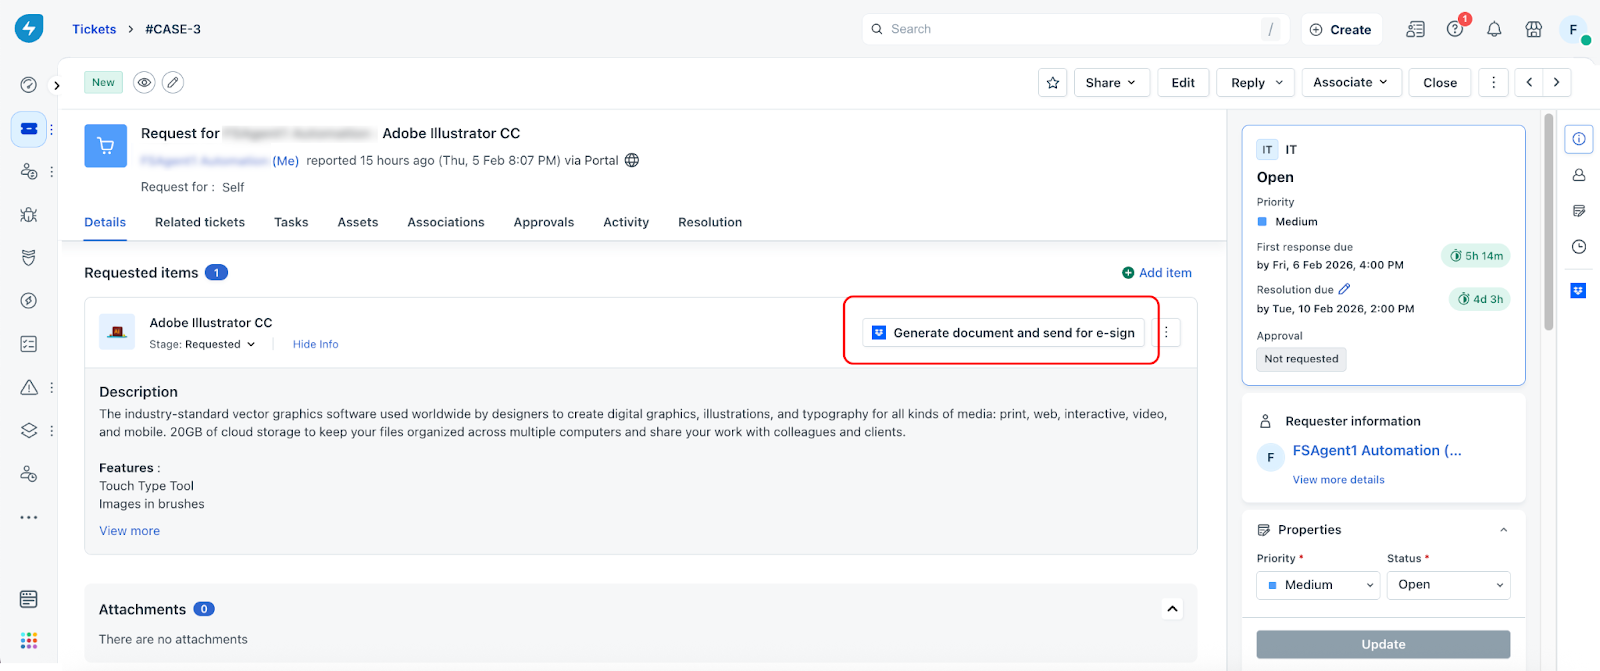Collapse the Attachments section
The image size is (1600, 671).
[x=1172, y=609]
